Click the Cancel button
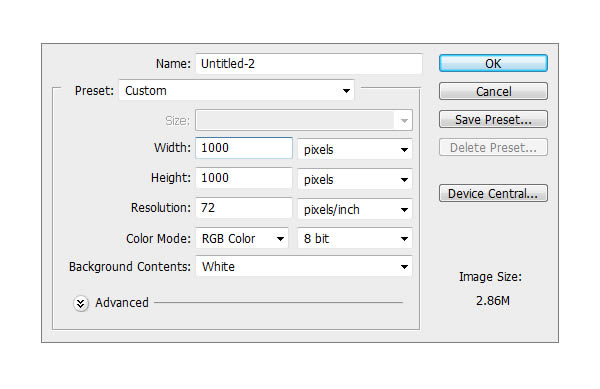600x389 pixels. coord(493,91)
